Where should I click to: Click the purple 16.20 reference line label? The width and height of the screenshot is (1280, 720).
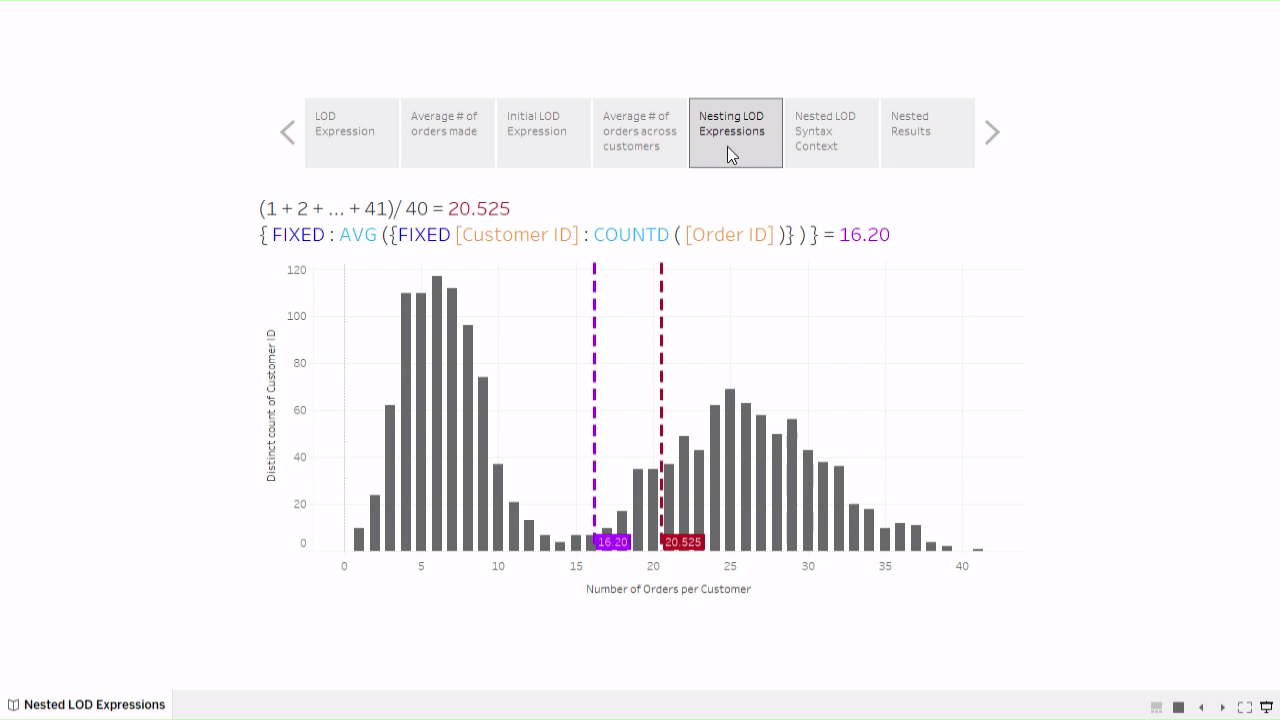tap(613, 542)
